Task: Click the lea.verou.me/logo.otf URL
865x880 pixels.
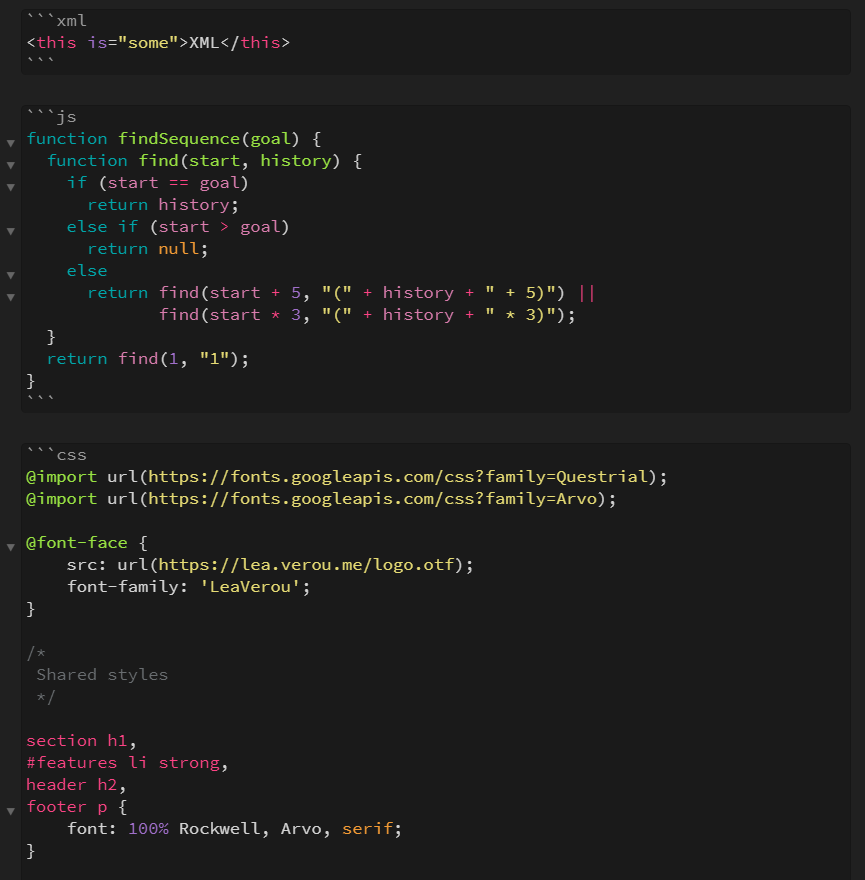Action: click(x=306, y=565)
